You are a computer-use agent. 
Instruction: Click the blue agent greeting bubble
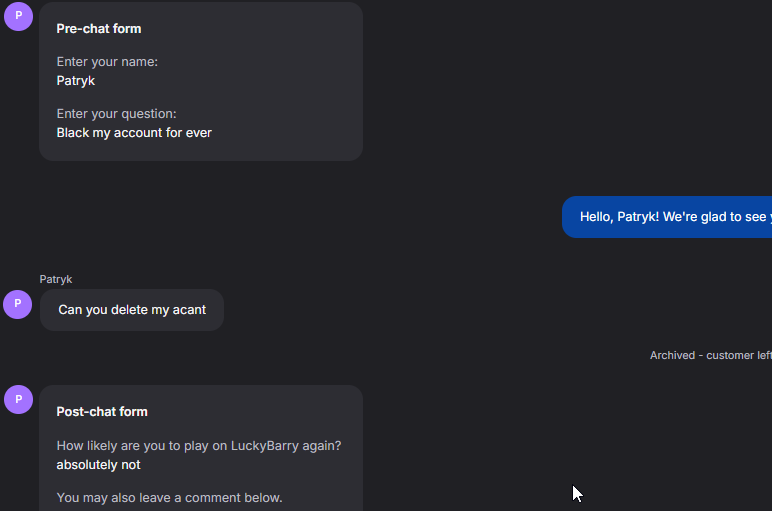click(667, 217)
